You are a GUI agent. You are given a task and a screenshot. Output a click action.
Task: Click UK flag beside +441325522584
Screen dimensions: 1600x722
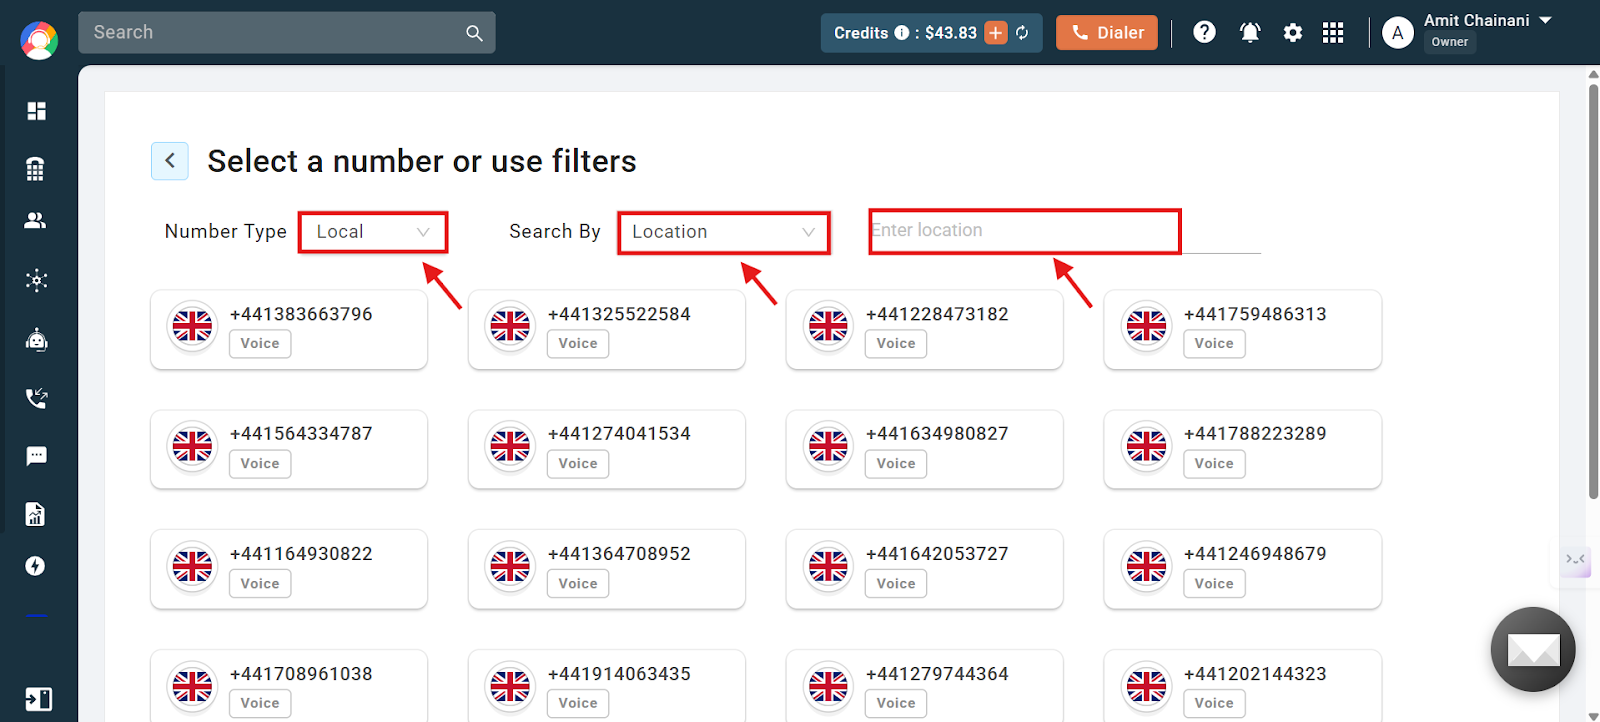click(x=510, y=326)
